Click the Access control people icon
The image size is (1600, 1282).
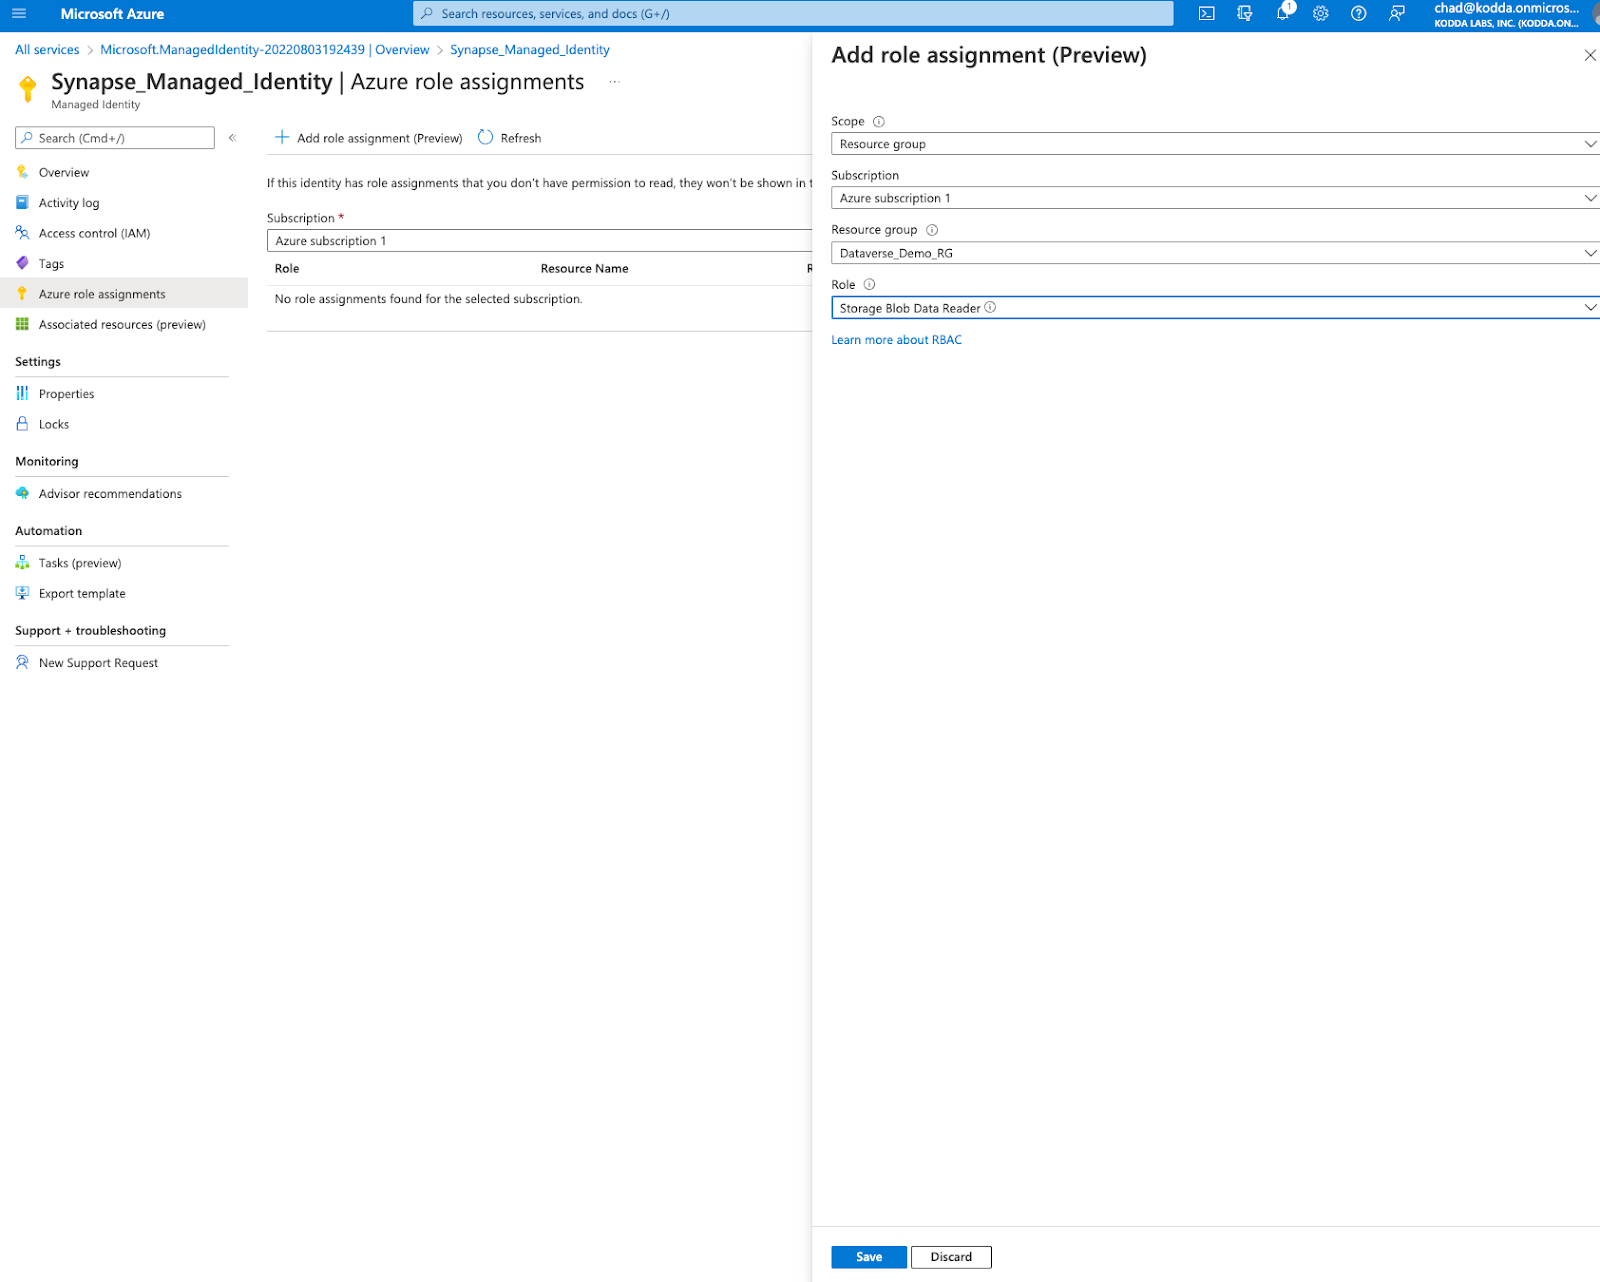(x=22, y=233)
